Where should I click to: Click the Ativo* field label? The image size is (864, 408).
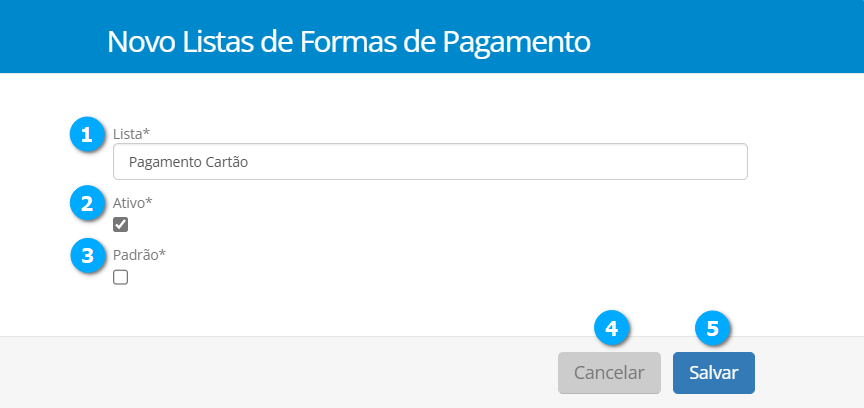click(x=133, y=203)
